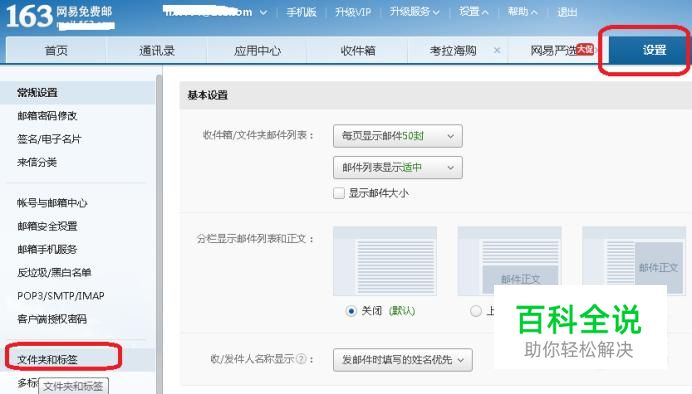Click the 163 logo
Screen dimensions: 692x394
pos(29,16)
